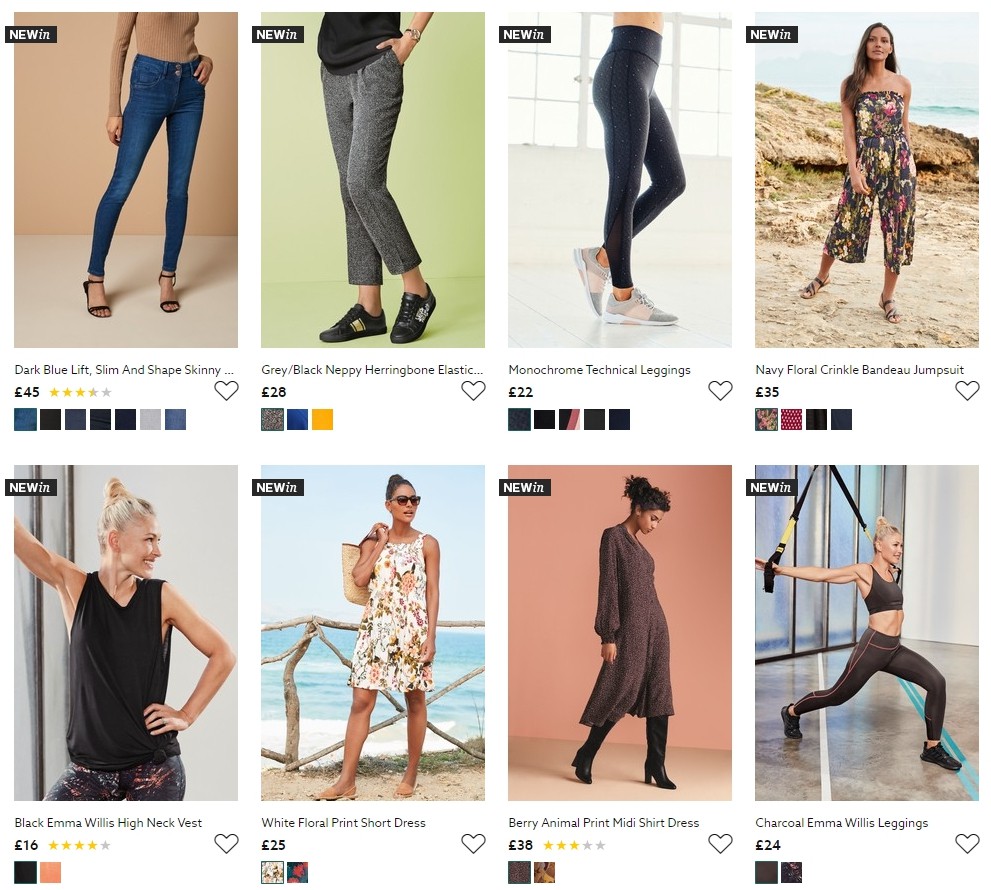Click White Floral Print Short Dress title
991x890 pixels.
pyautogui.click(x=343, y=823)
